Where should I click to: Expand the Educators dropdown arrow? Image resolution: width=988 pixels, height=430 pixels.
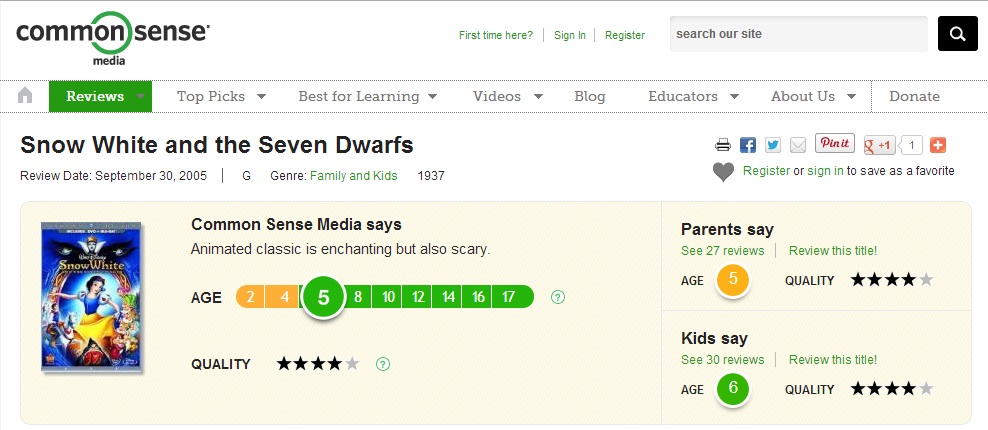[x=735, y=97]
